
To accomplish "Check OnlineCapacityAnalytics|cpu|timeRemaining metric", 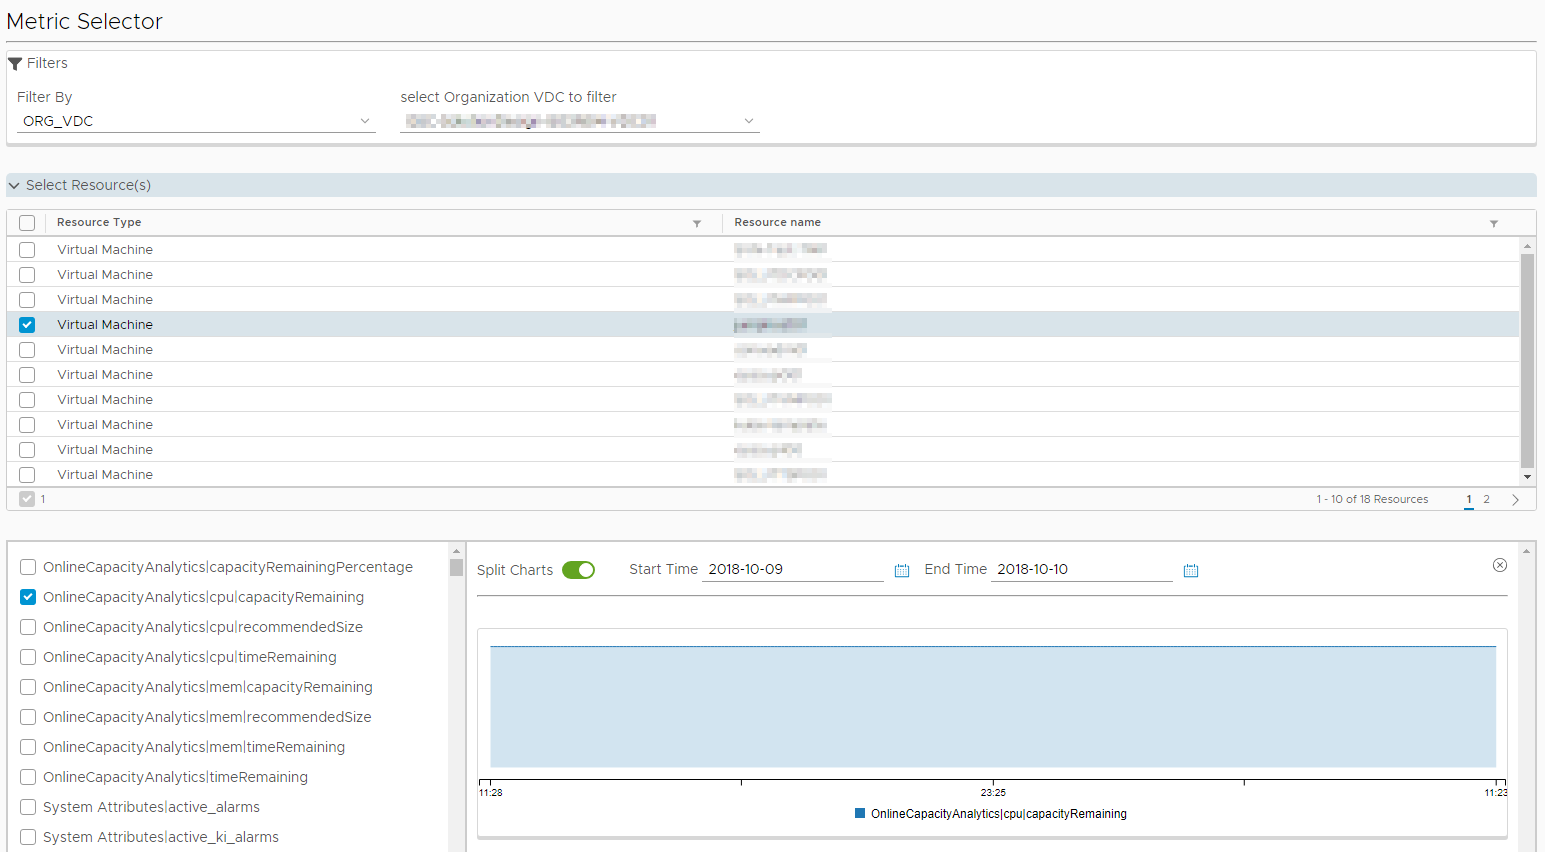I will 28,657.
